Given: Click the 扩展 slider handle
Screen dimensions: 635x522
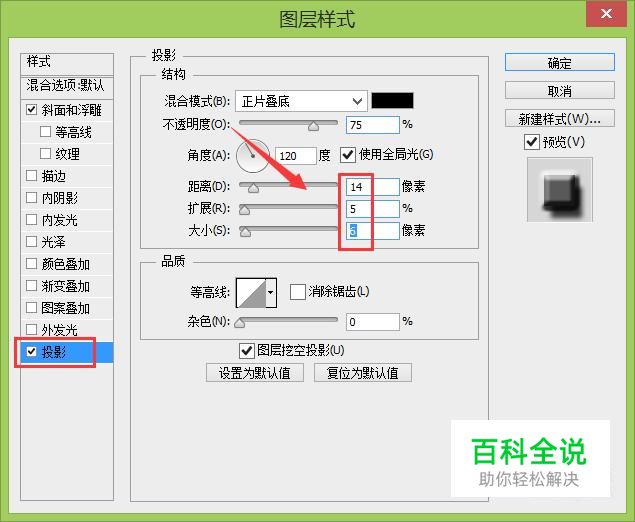Looking at the screenshot, I should click(x=245, y=210).
